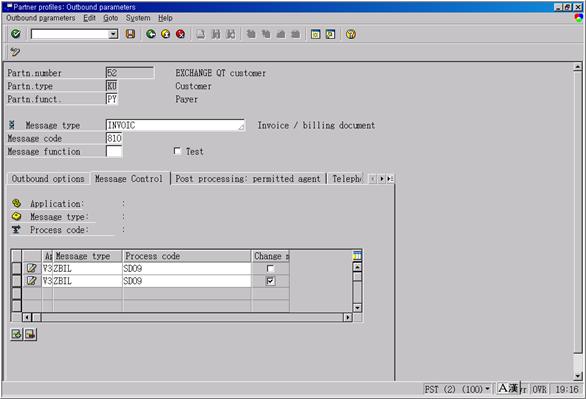Open the Message type INVOIC value help
Screen dimensions: 586x399
coord(241,127)
